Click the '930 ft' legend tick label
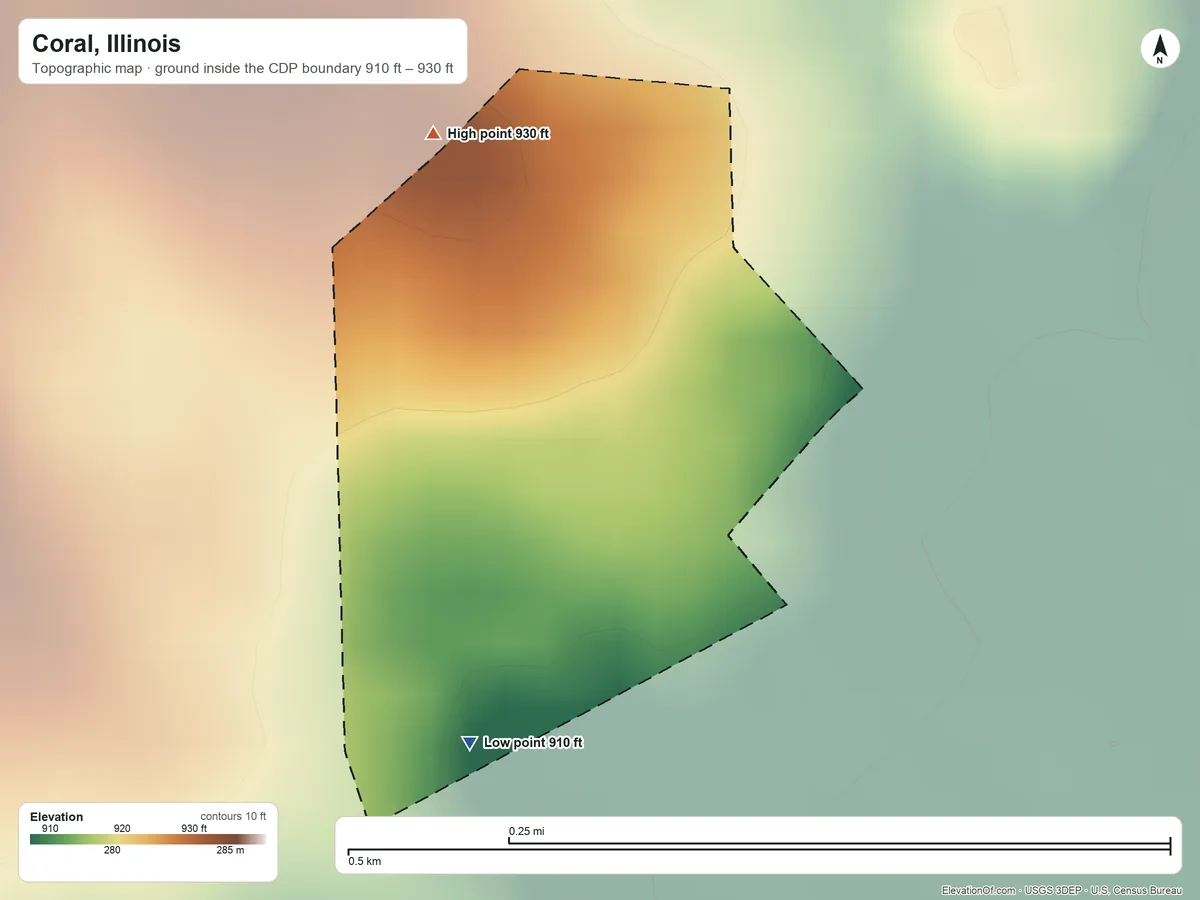 click(194, 828)
